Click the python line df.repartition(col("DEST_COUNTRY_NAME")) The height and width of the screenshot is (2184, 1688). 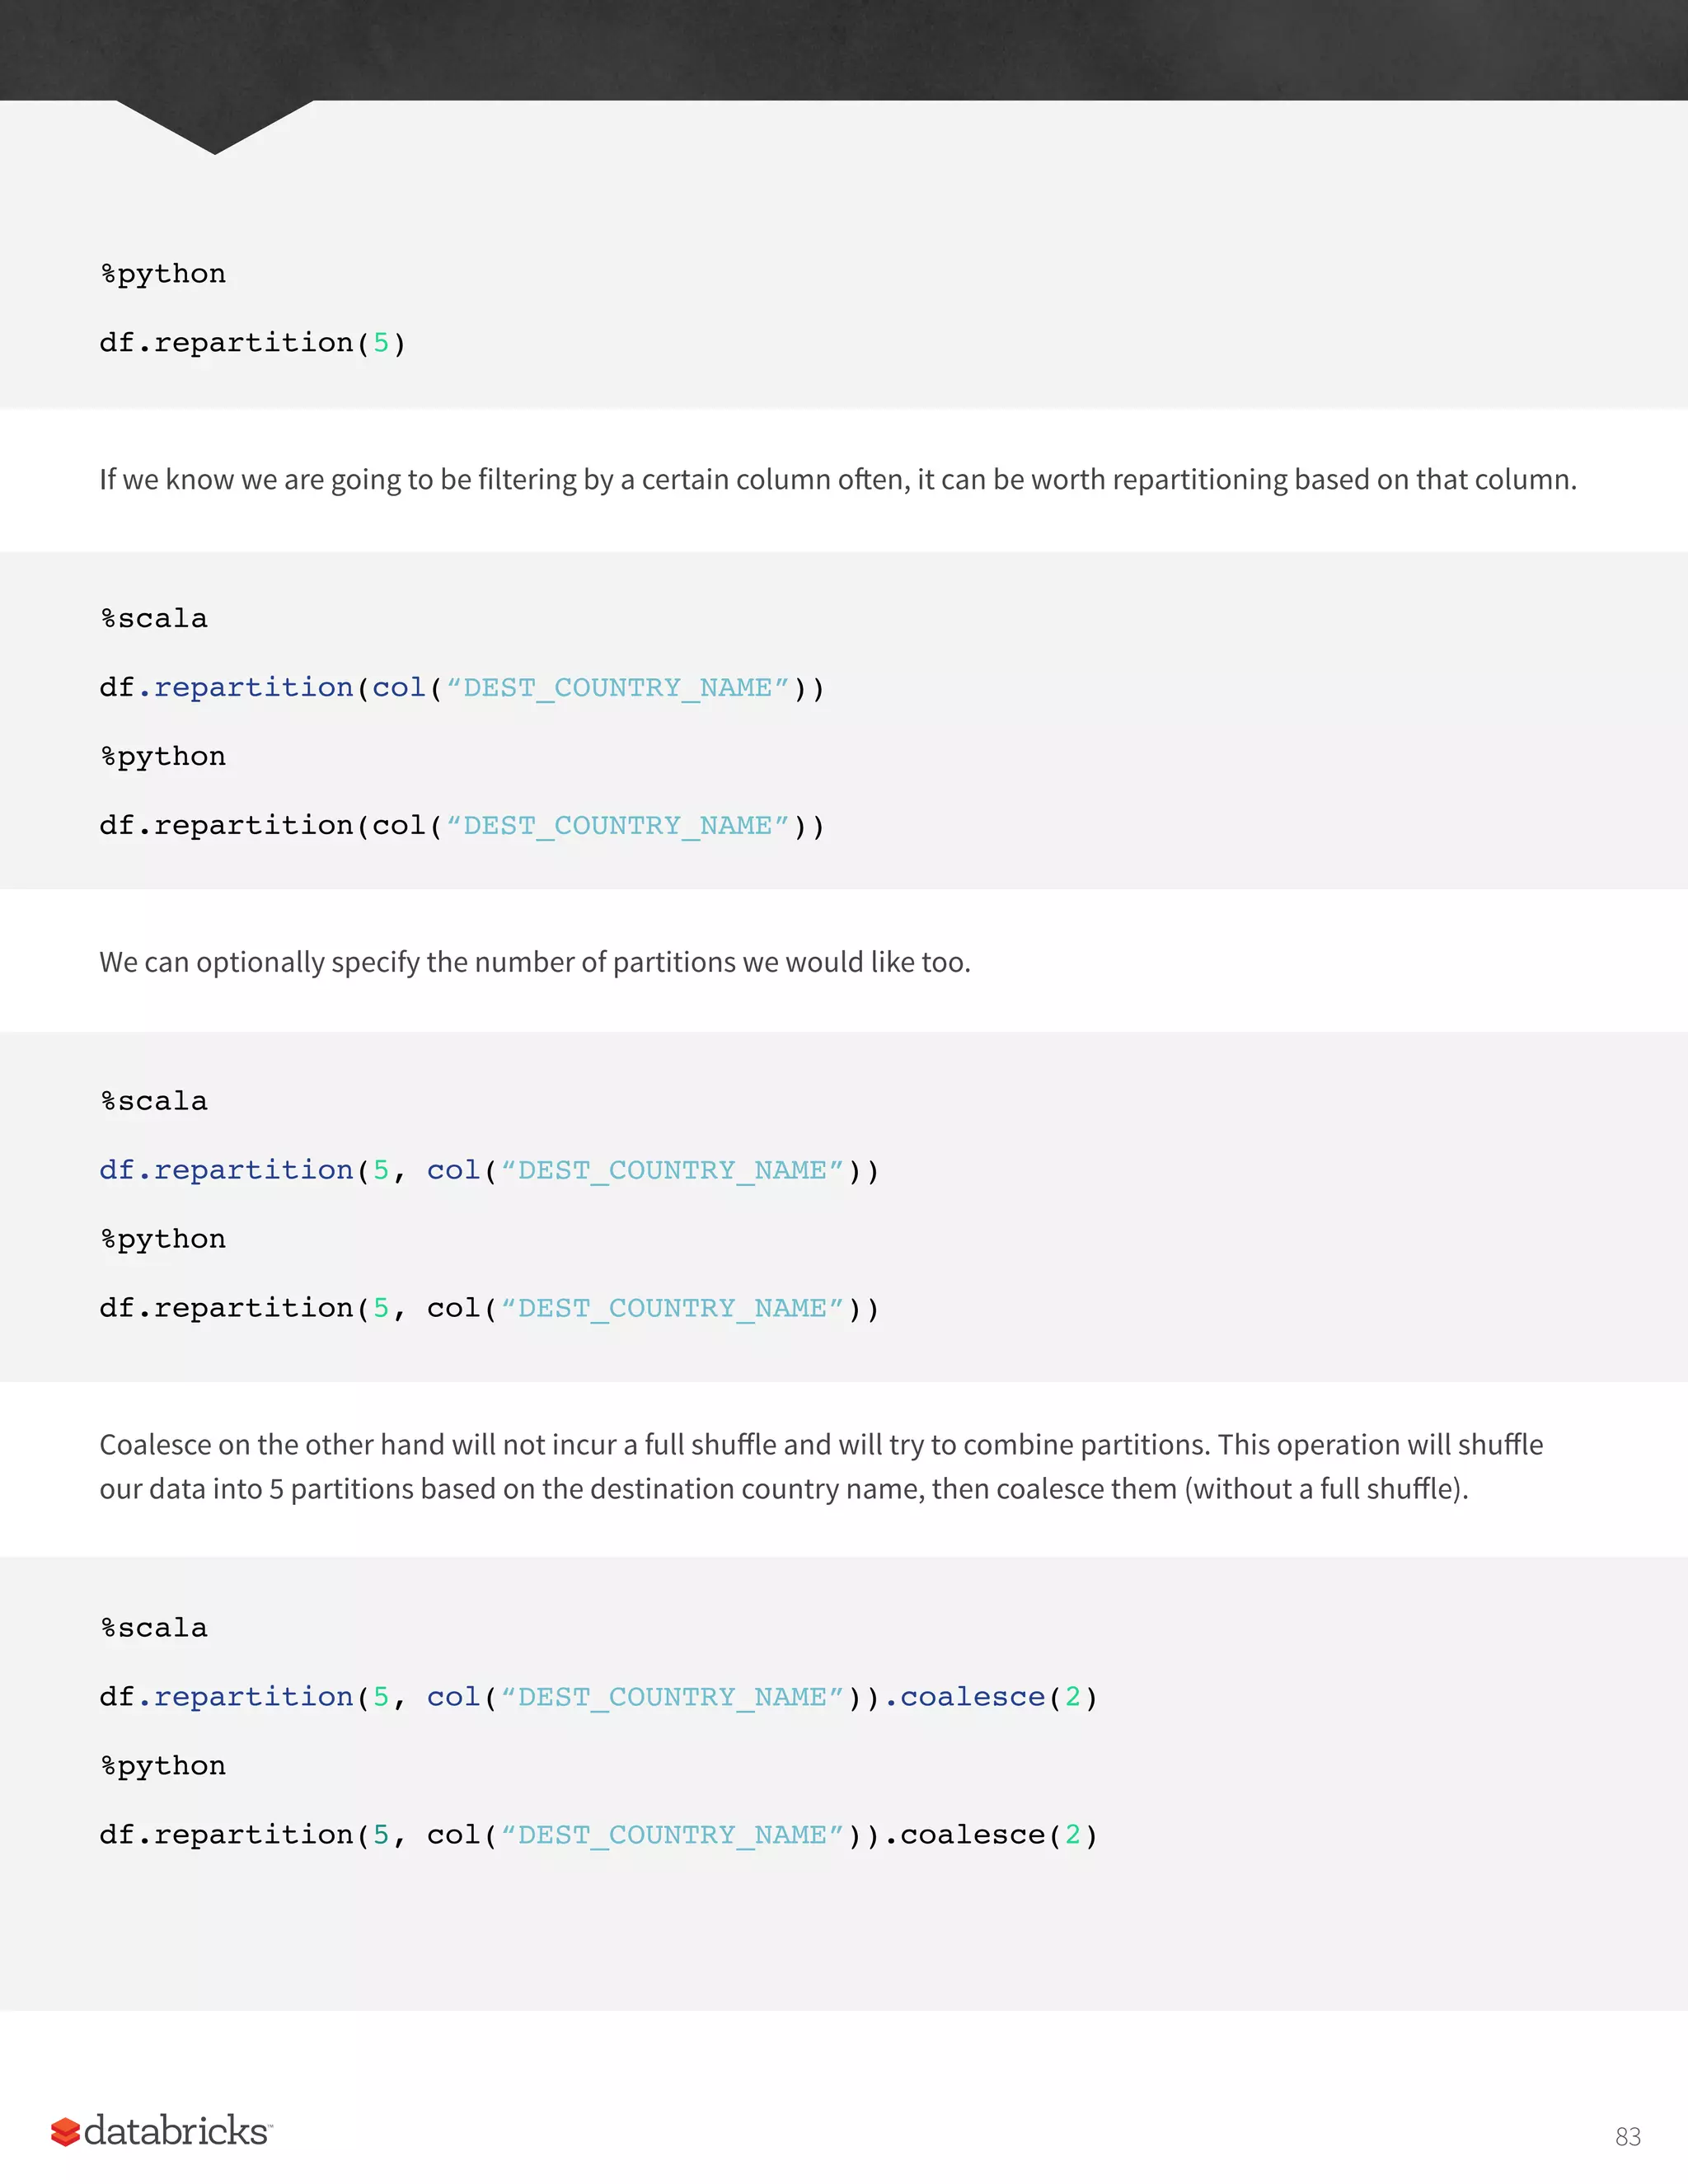[462, 826]
